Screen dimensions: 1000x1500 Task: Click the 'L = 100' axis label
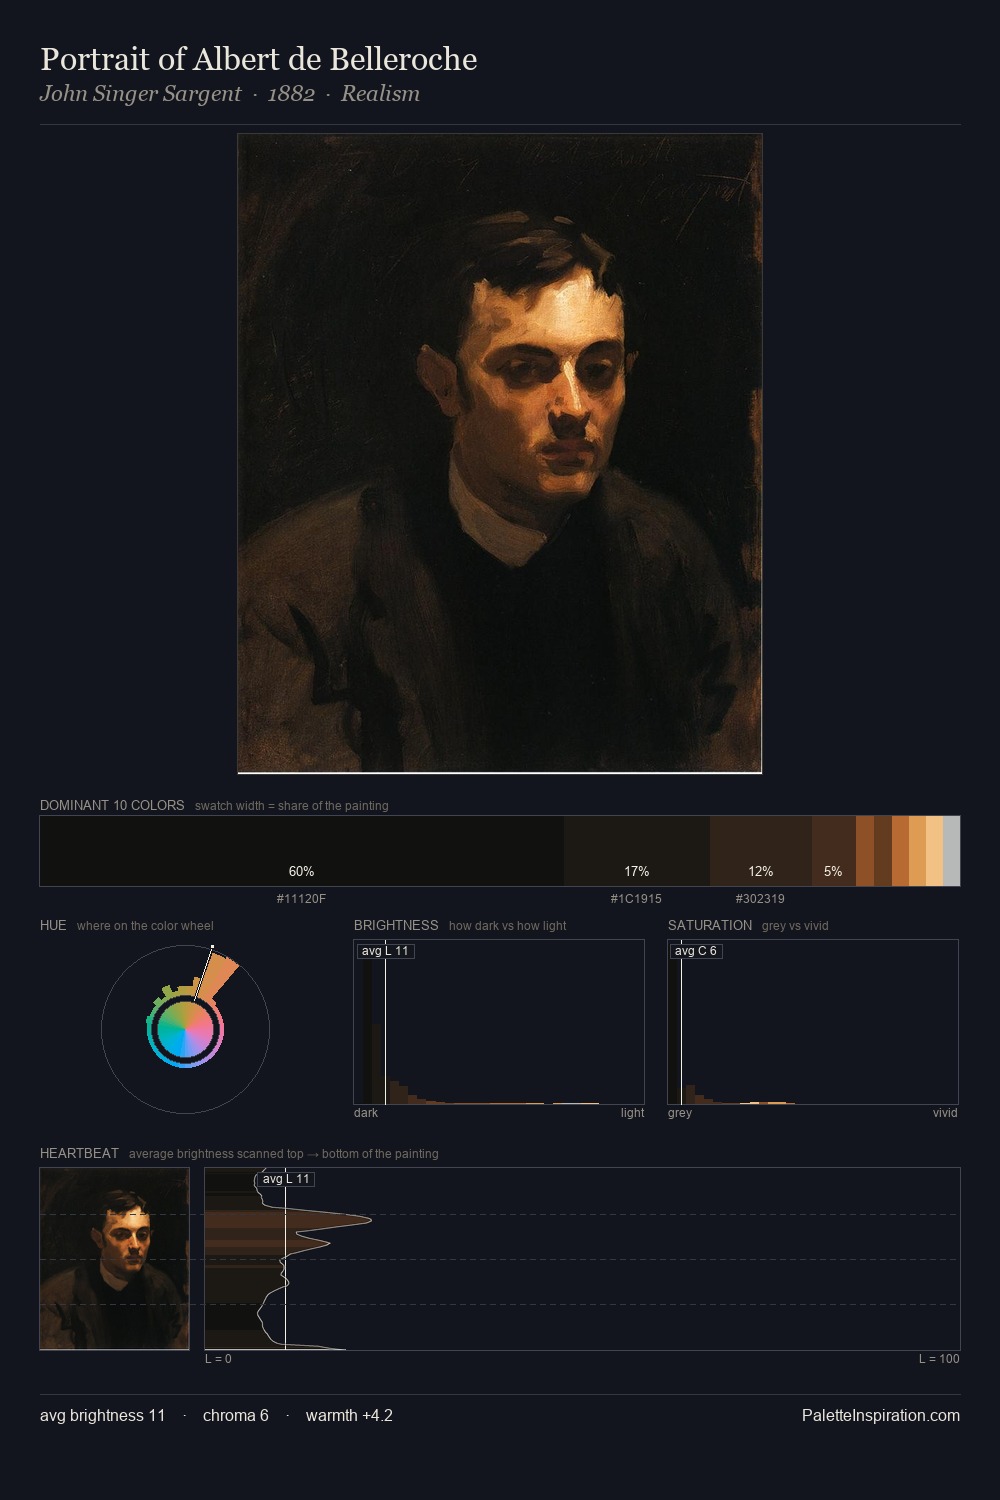tap(939, 1359)
